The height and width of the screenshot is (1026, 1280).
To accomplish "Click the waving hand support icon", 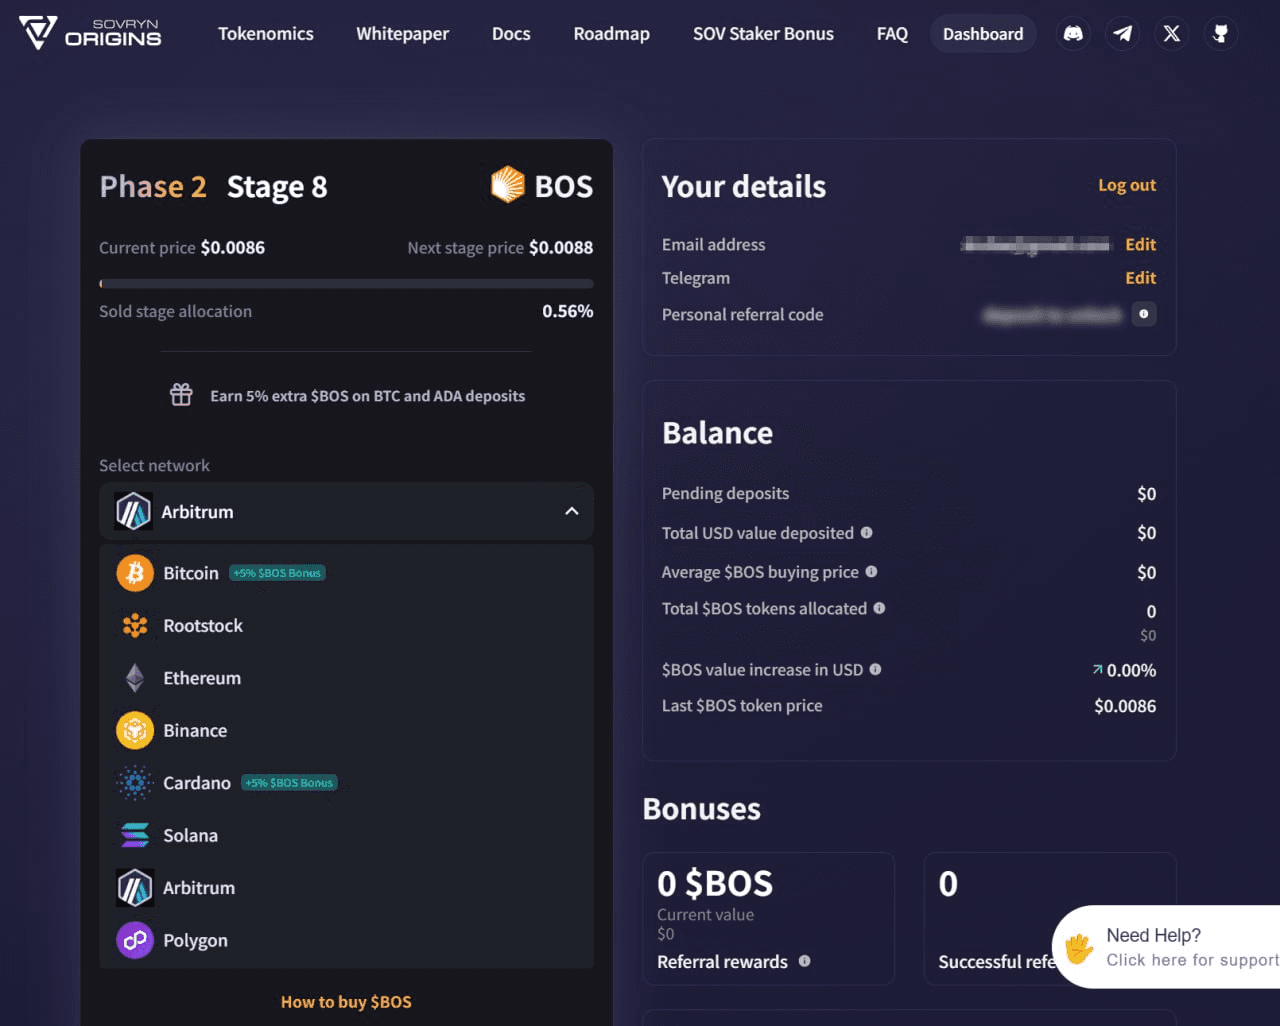I will [x=1079, y=947].
